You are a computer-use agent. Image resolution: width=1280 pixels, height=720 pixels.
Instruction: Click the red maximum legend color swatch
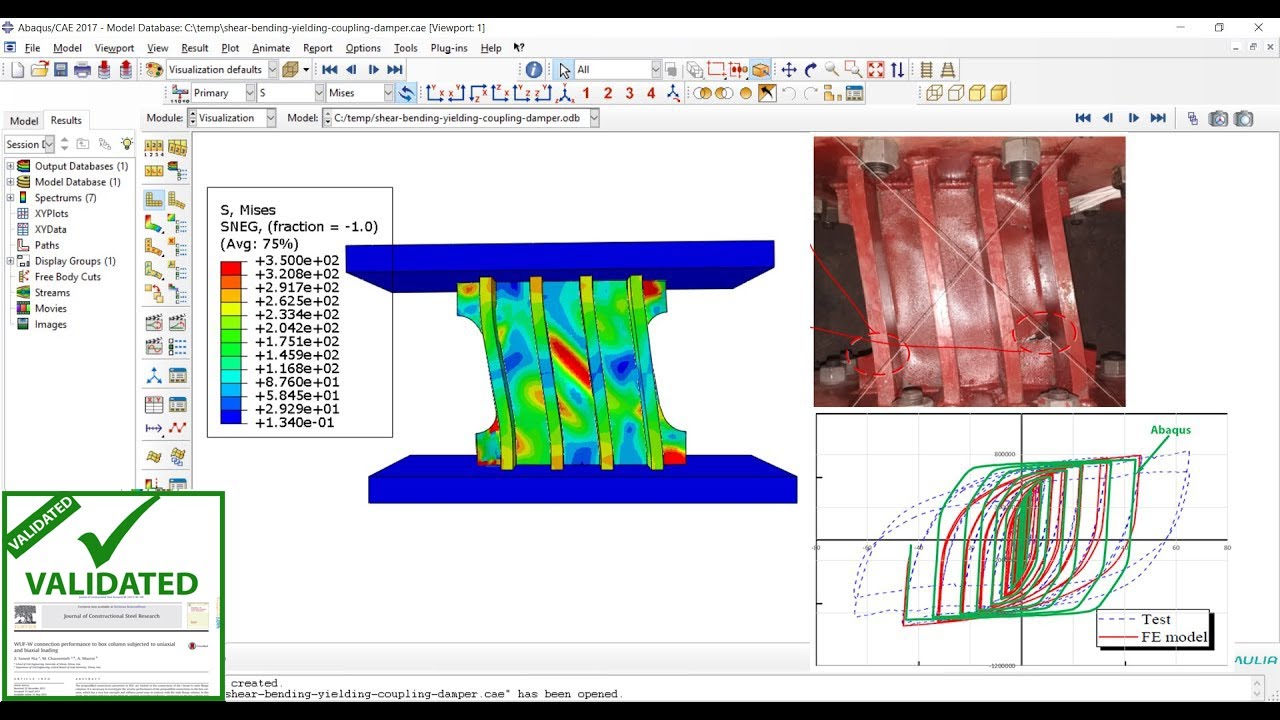pos(232,267)
